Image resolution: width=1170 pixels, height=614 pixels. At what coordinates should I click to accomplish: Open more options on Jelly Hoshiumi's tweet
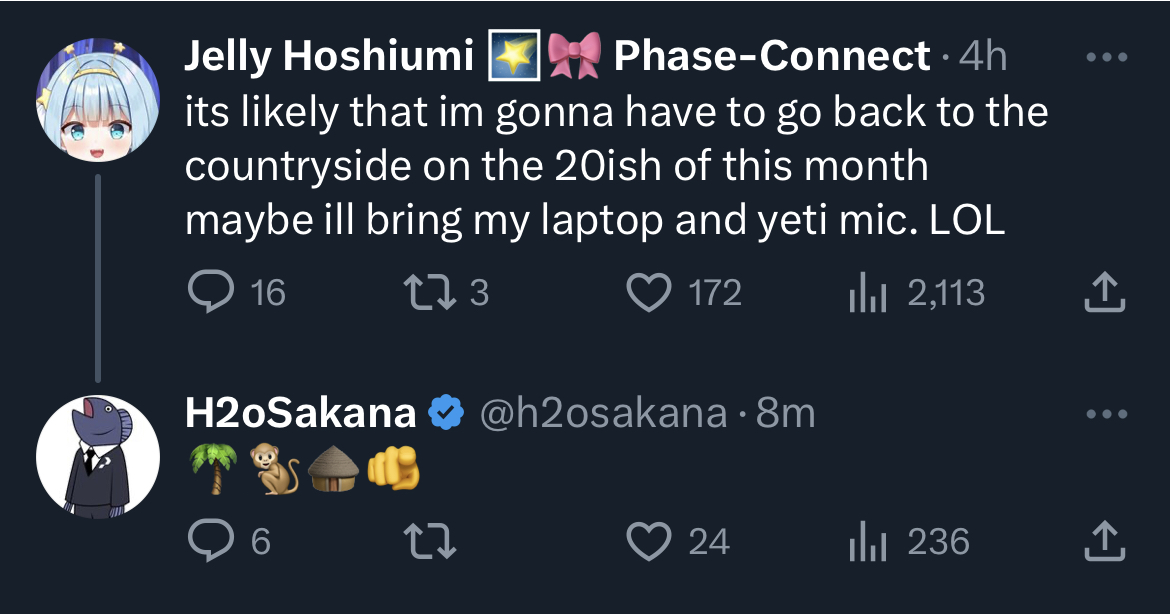tap(1107, 57)
